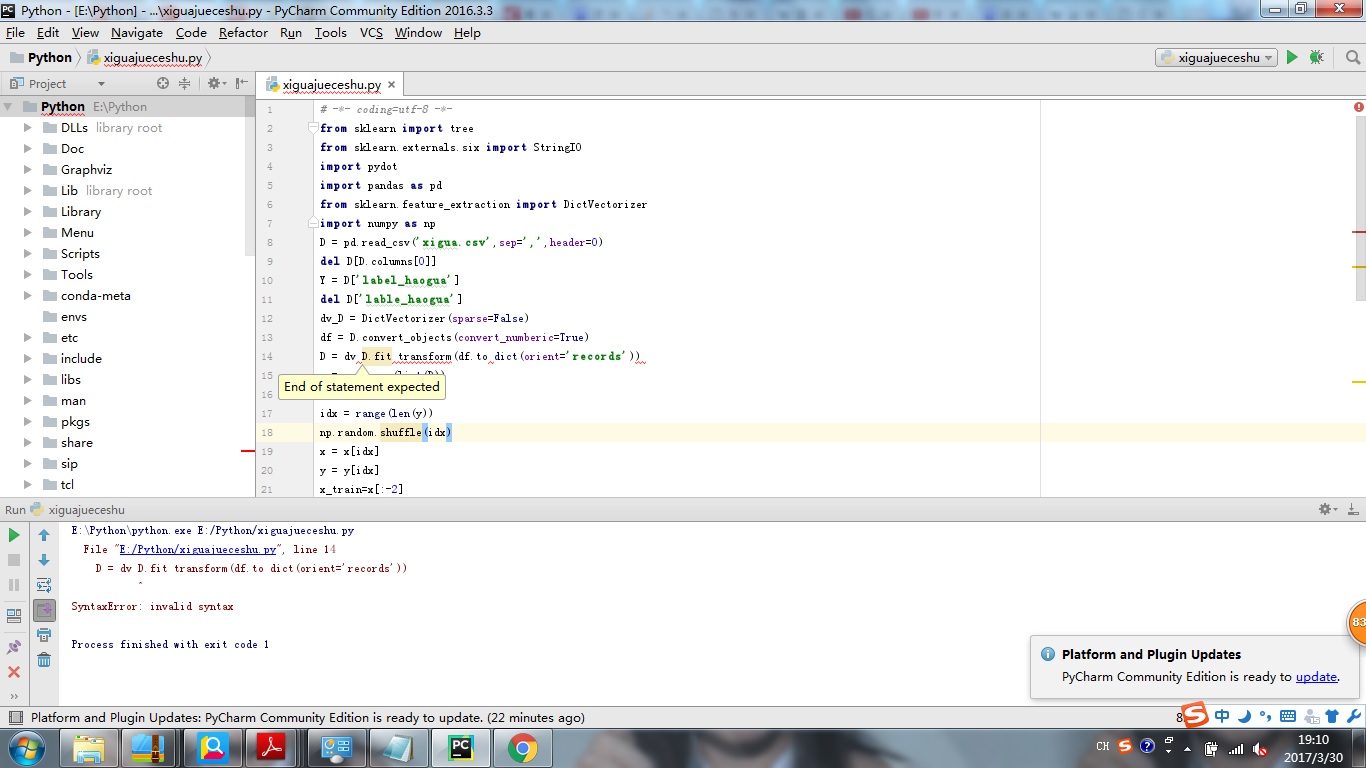Click xiguajueceshu.py breadcrumb in navigation bar
The width and height of the screenshot is (1366, 768).
pos(145,58)
